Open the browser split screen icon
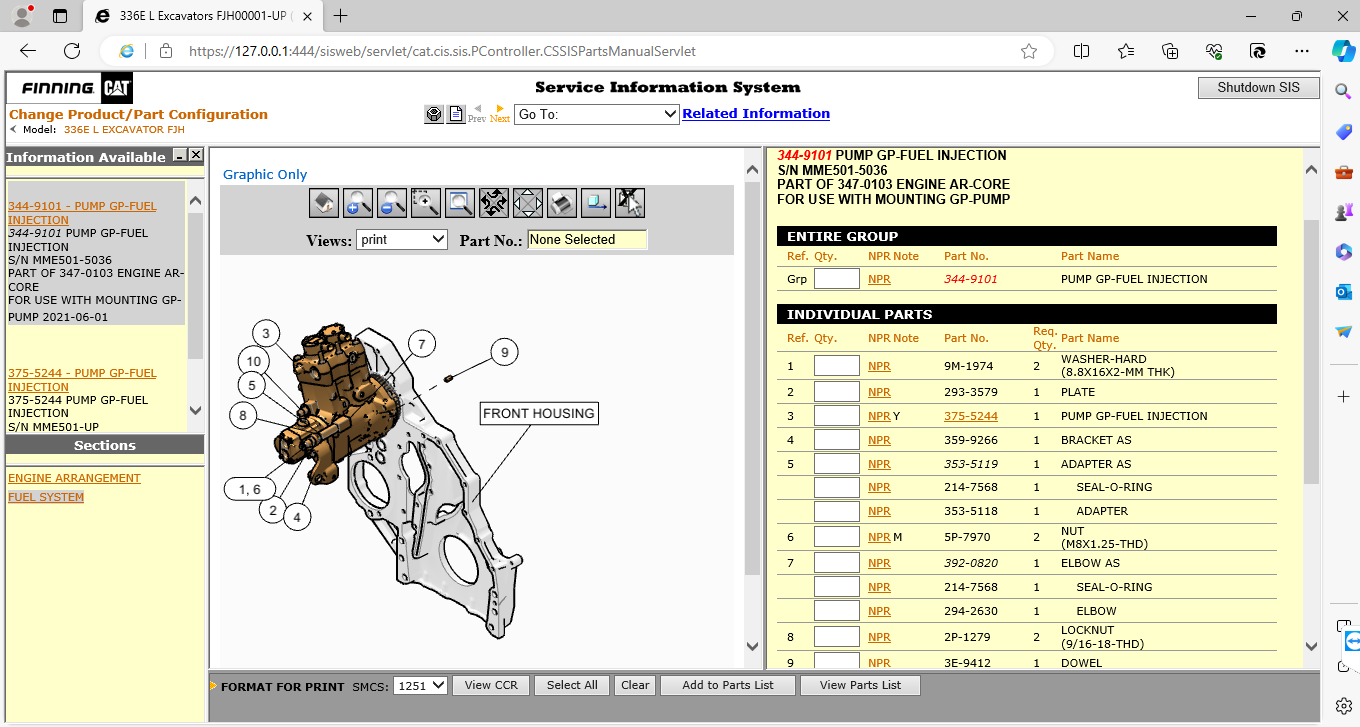1360x727 pixels. coord(1081,51)
